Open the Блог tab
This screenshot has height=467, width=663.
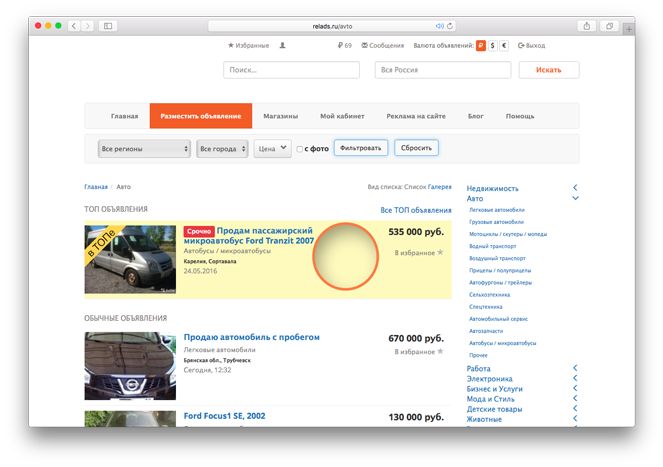point(476,116)
